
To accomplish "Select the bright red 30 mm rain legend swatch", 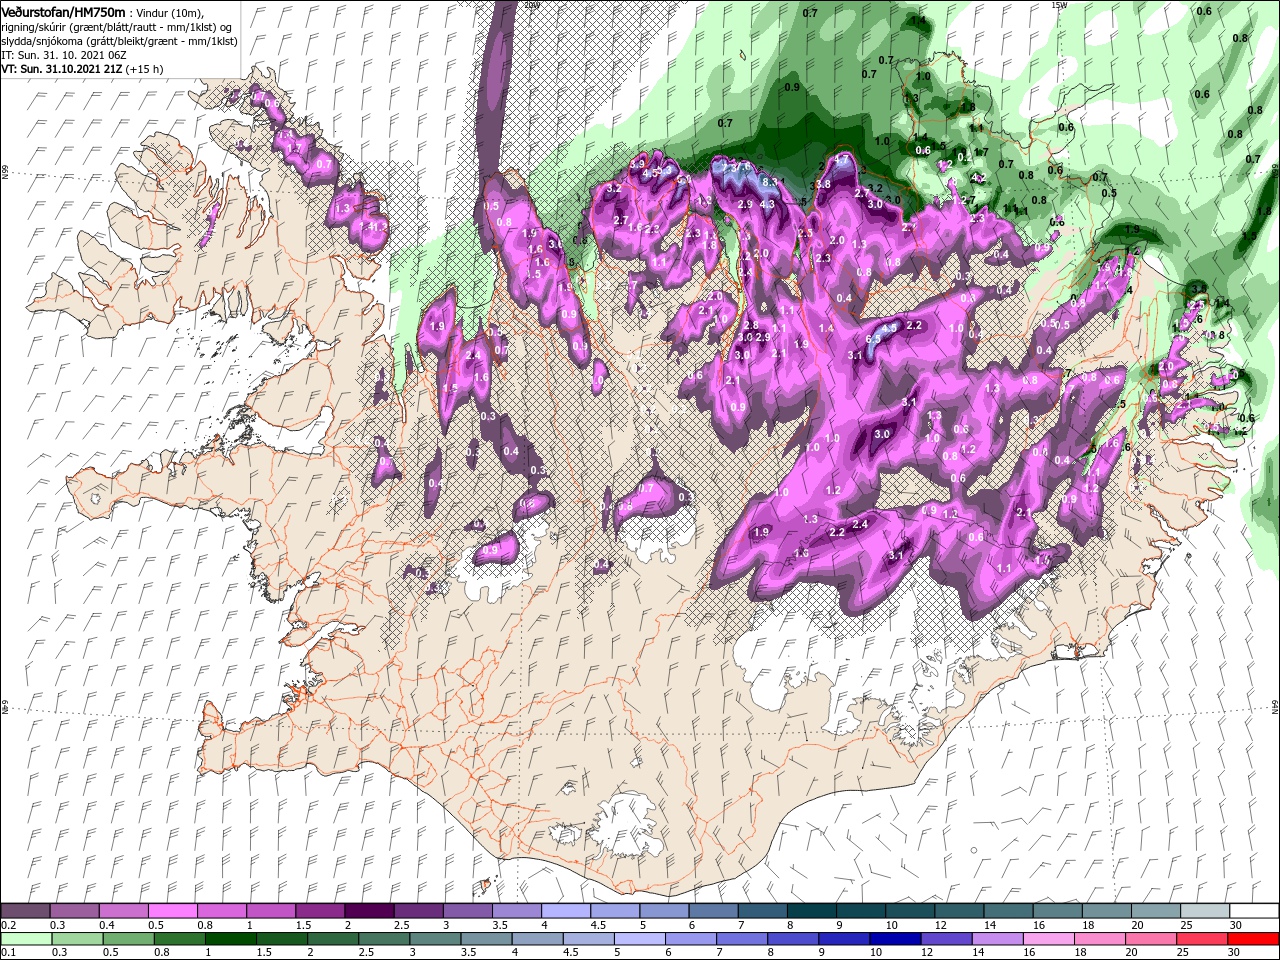I will click(1253, 939).
